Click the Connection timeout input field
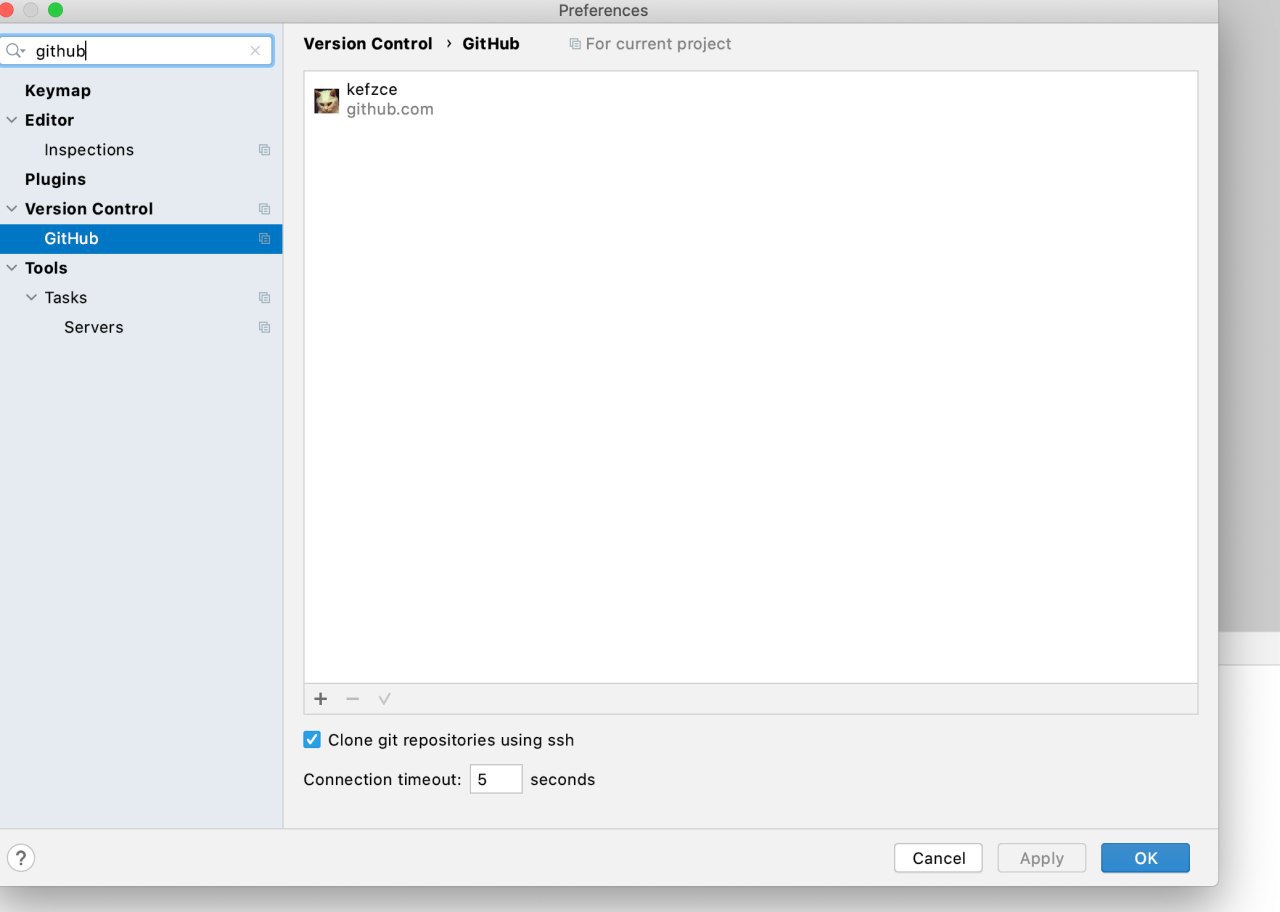The image size is (1280, 912). coord(496,779)
